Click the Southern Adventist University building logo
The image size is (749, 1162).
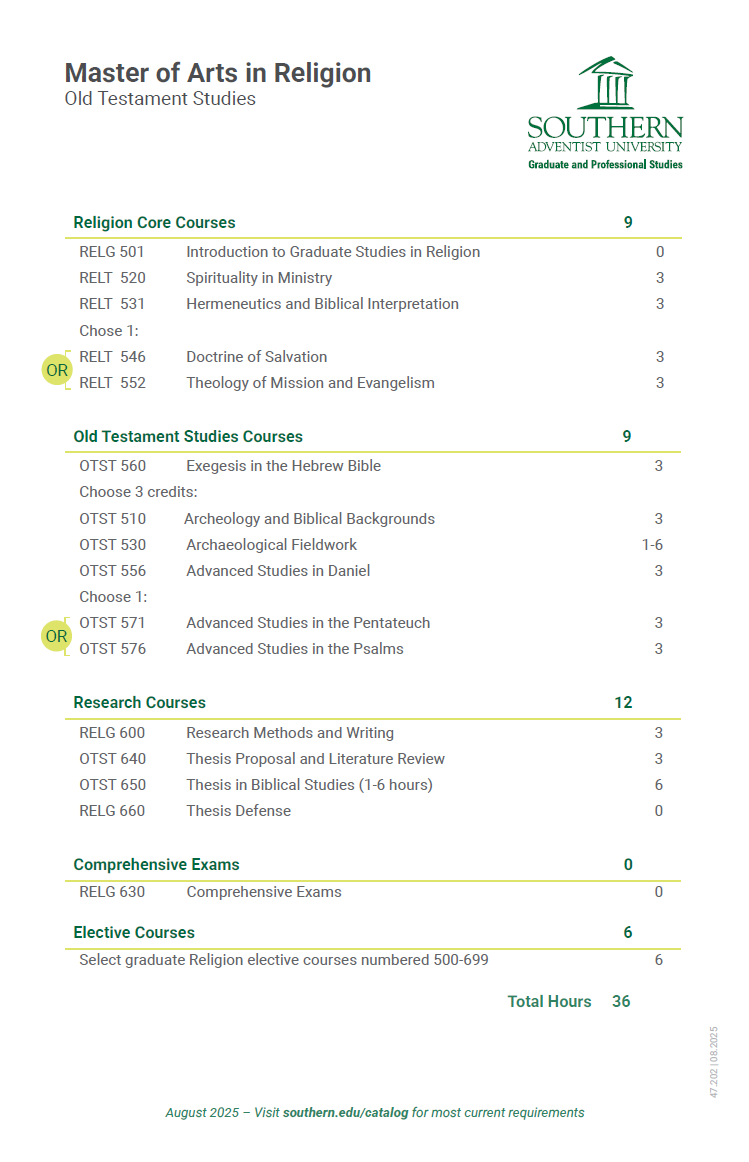pyautogui.click(x=606, y=84)
